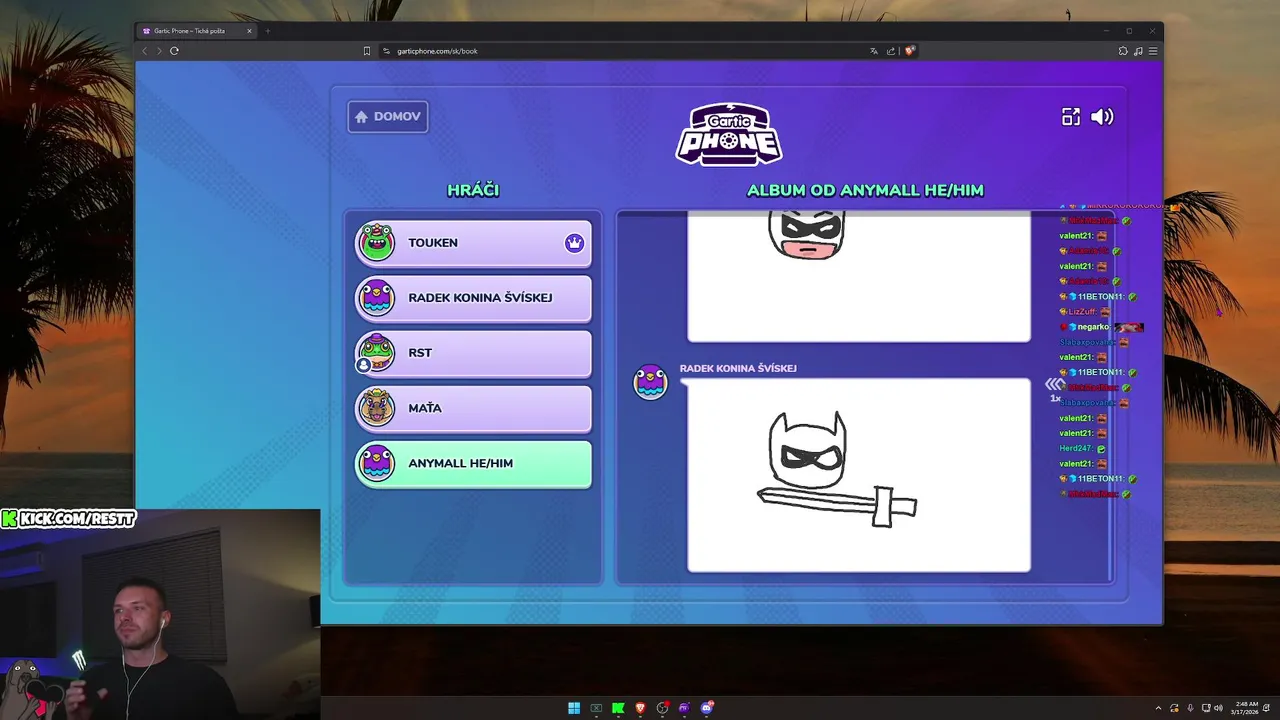Open the Kick app on the taskbar
Image resolution: width=1280 pixels, height=720 pixels.
tap(618, 708)
